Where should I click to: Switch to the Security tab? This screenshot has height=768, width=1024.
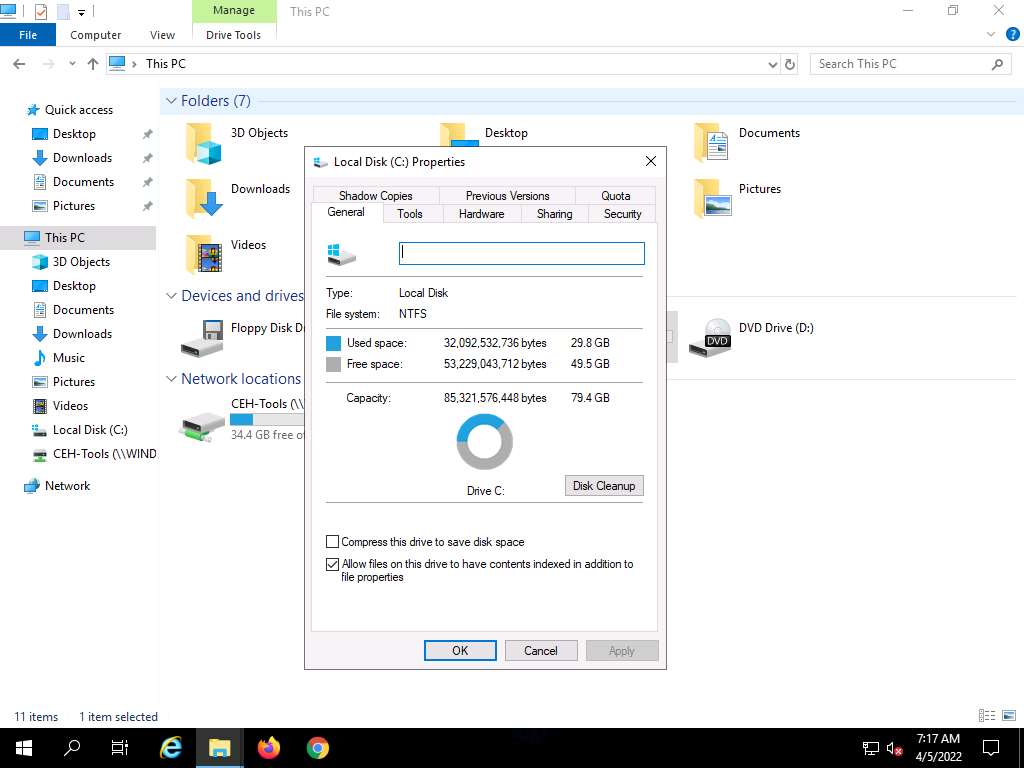(622, 214)
